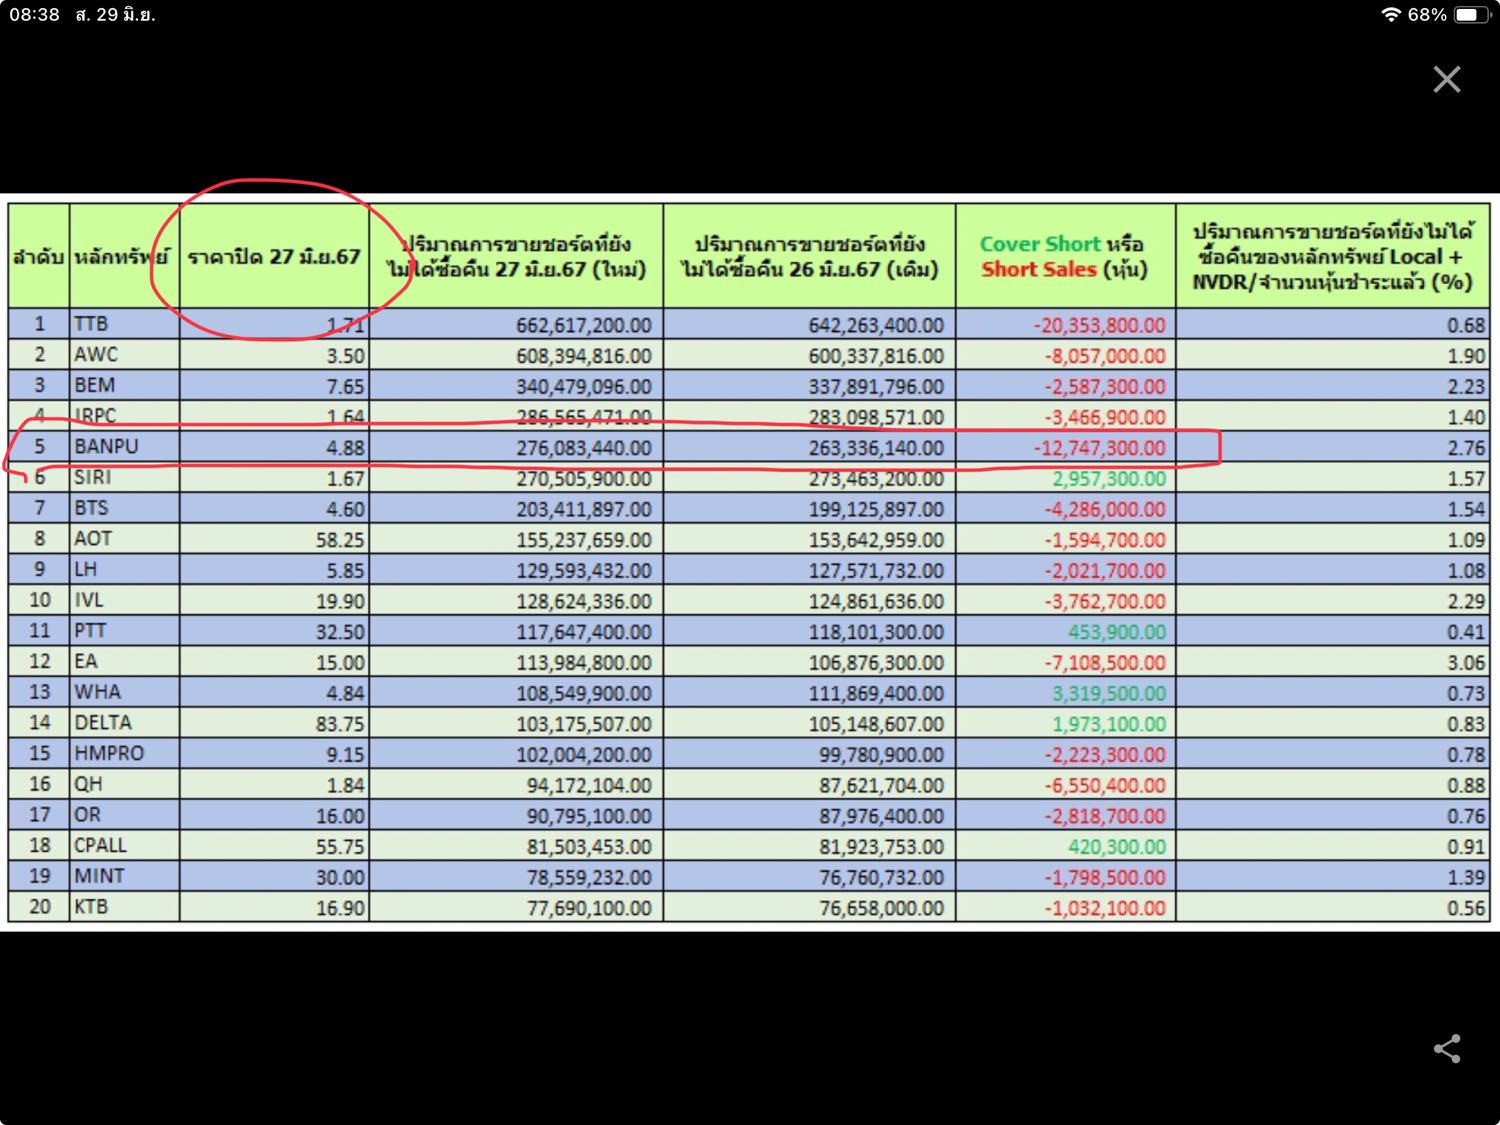This screenshot has height=1125, width=1500.
Task: Tap the 68% battery percentage text
Action: tap(1427, 15)
